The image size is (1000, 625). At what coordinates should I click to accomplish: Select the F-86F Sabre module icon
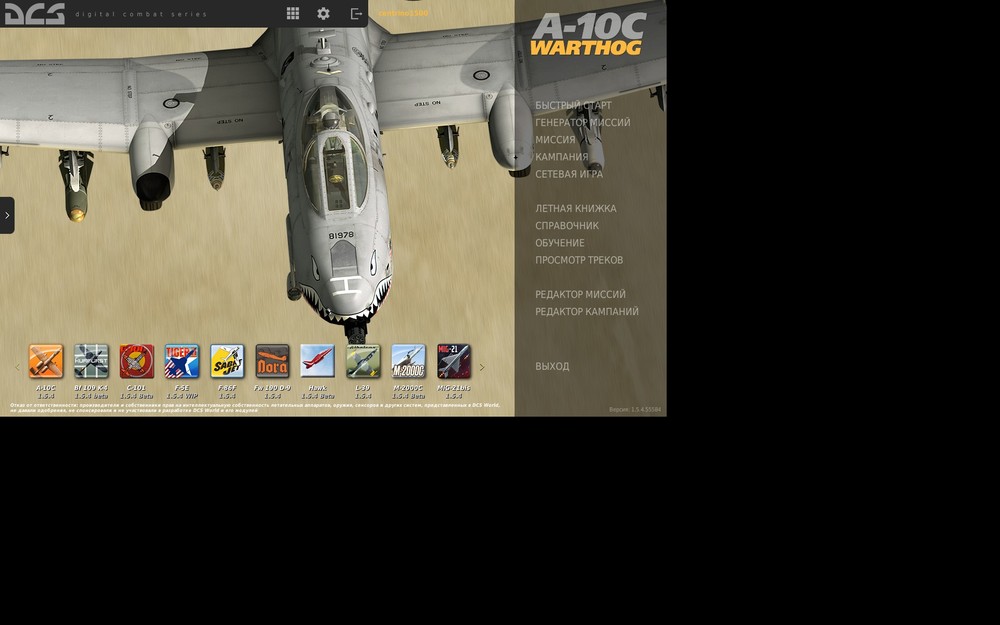[227, 361]
